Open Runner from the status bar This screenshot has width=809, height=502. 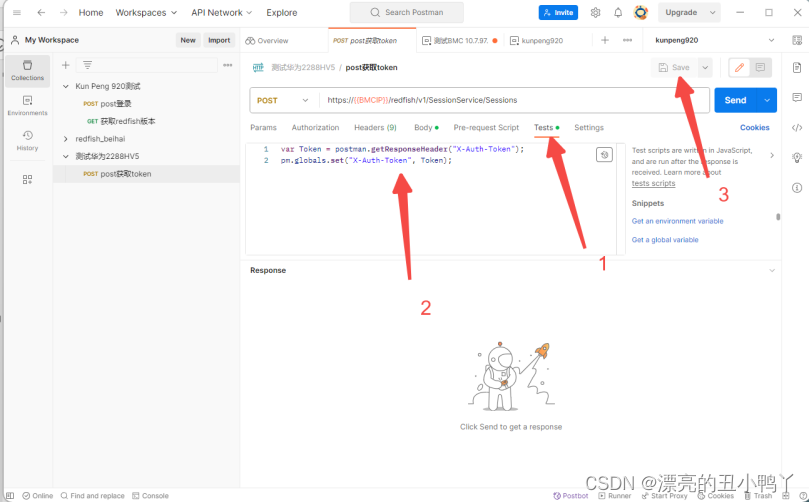(614, 496)
